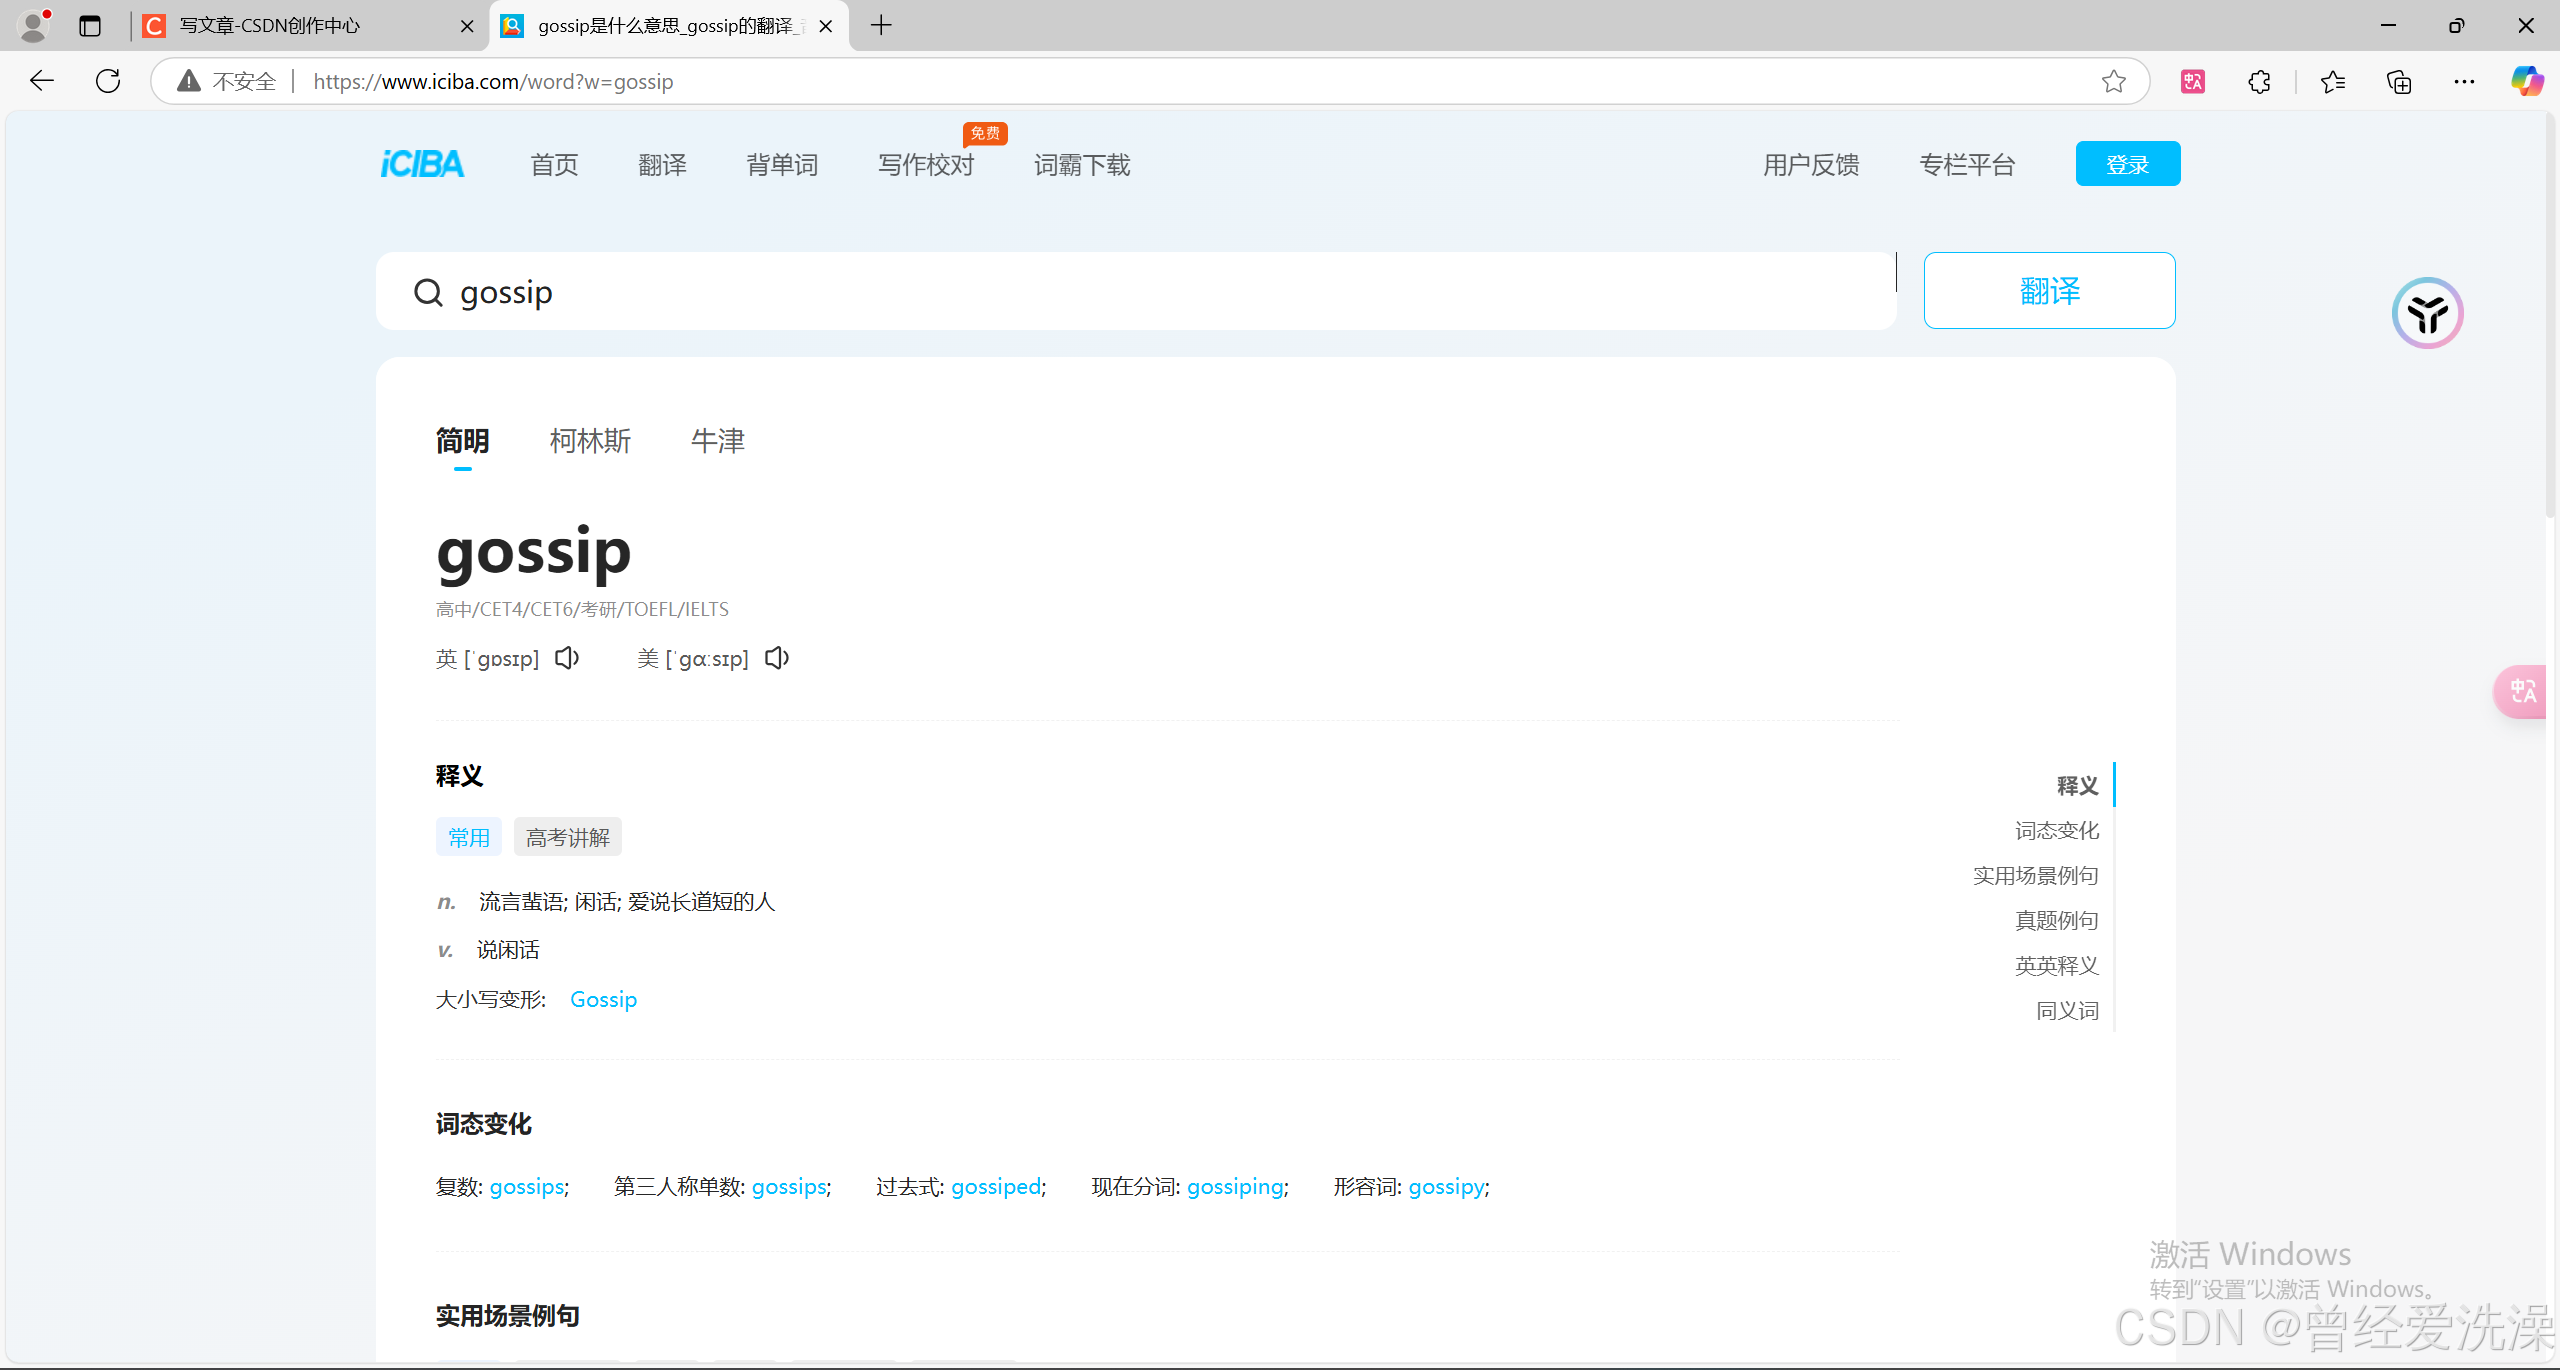
Task: Add this page to favorites star
Action: pos(2113,82)
